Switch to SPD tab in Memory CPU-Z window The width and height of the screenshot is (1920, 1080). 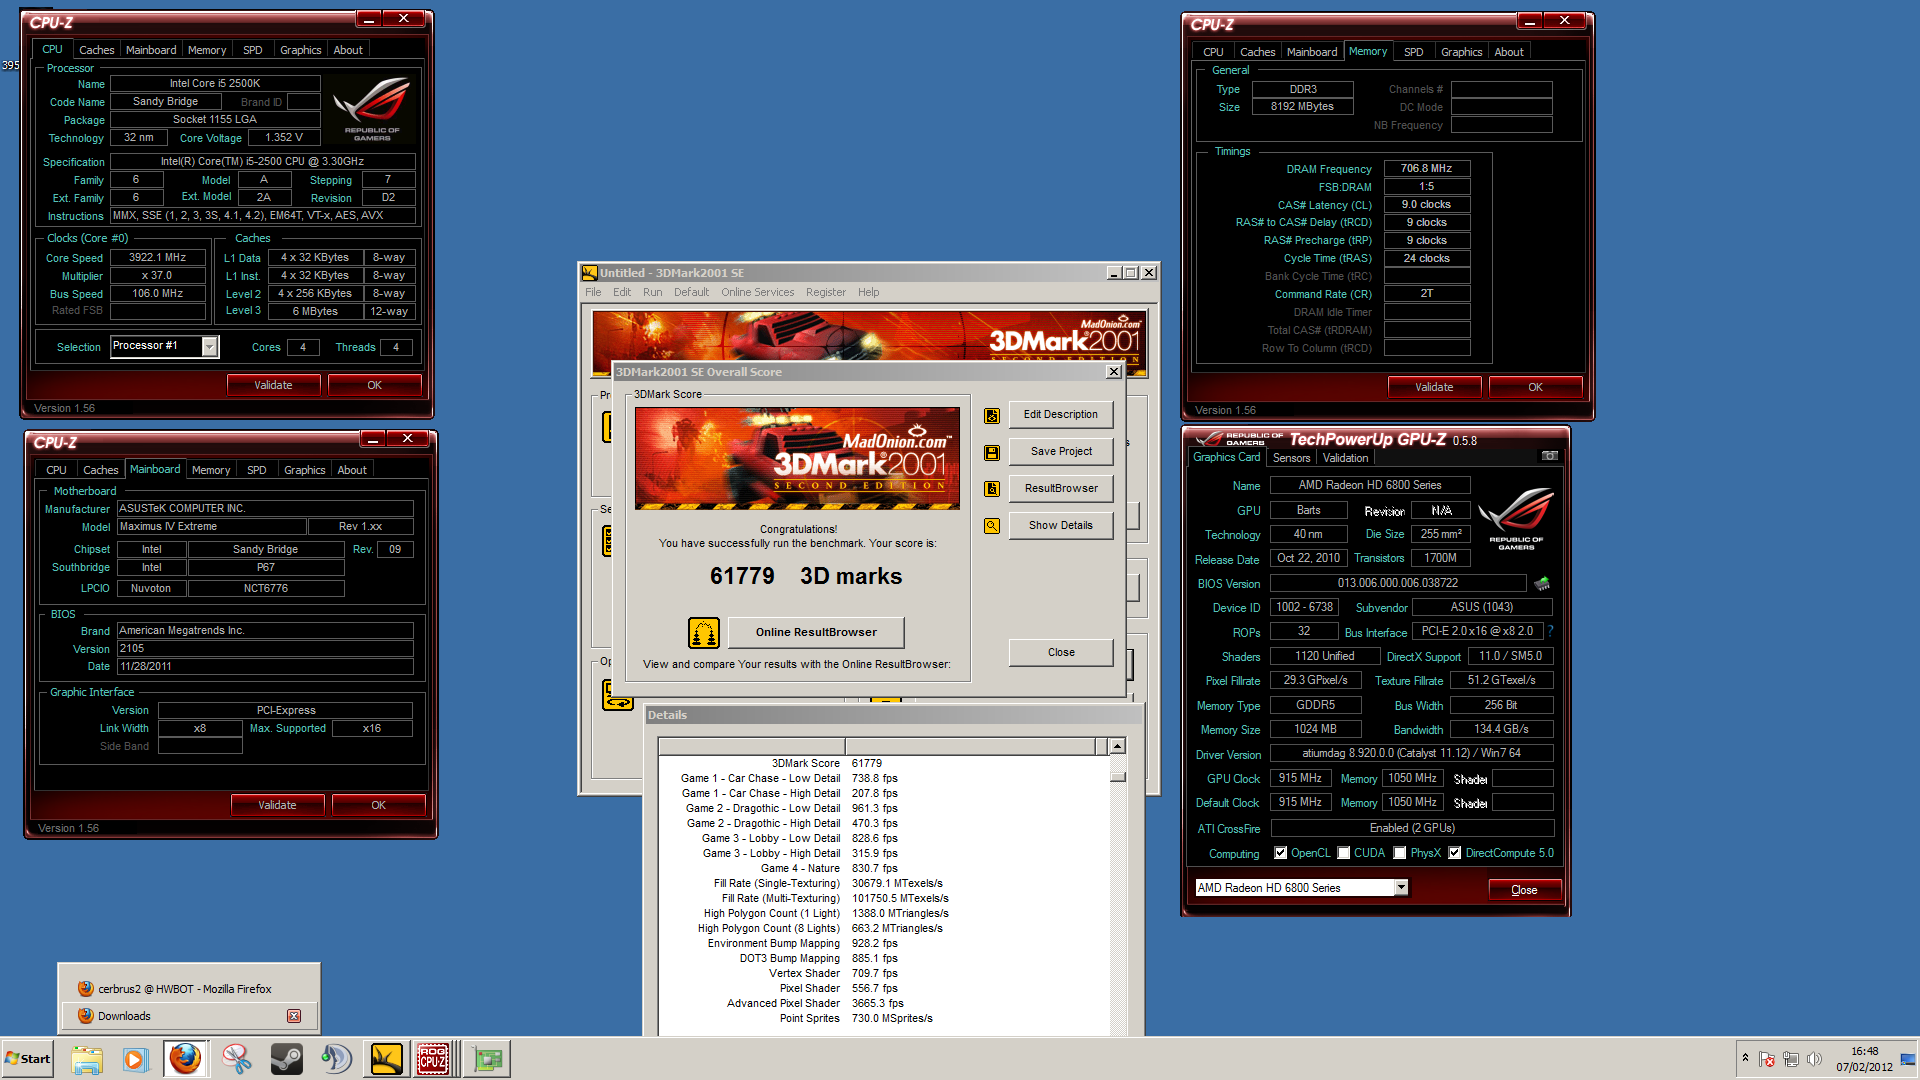point(1413,52)
